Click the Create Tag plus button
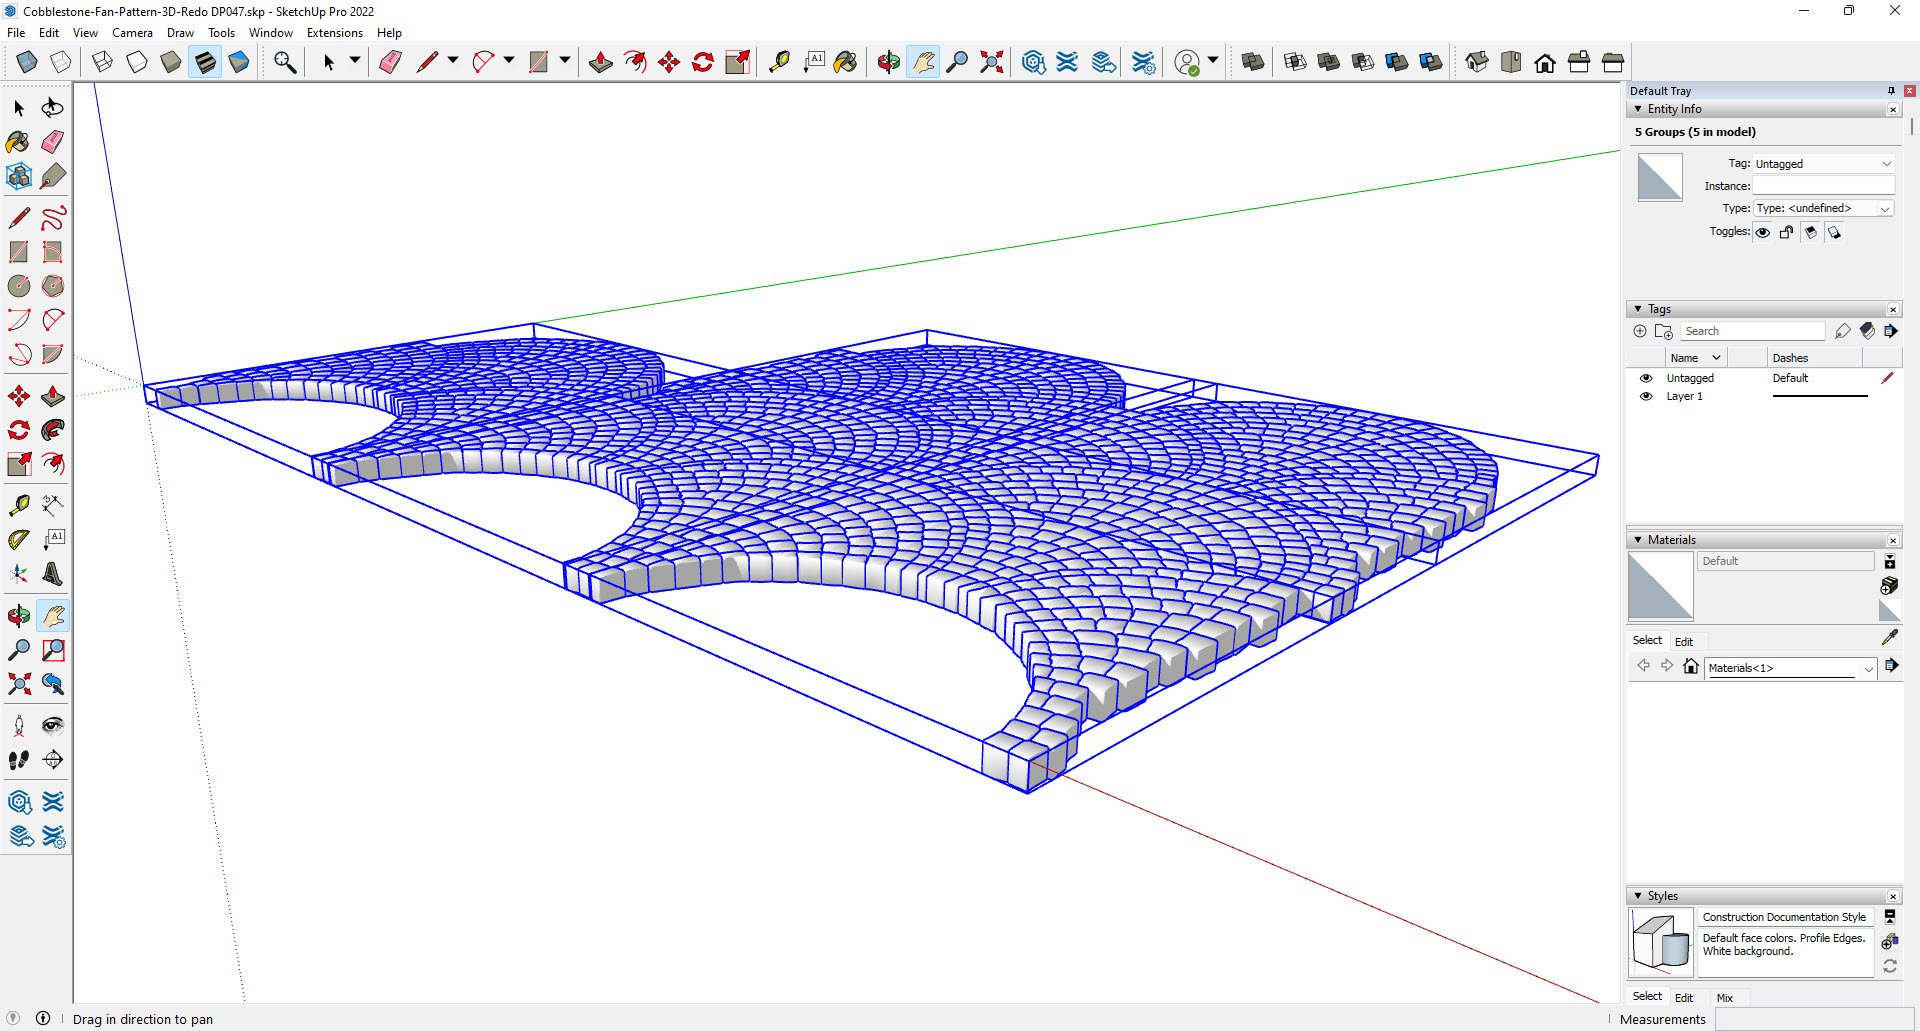The width and height of the screenshot is (1920, 1031). (1640, 331)
